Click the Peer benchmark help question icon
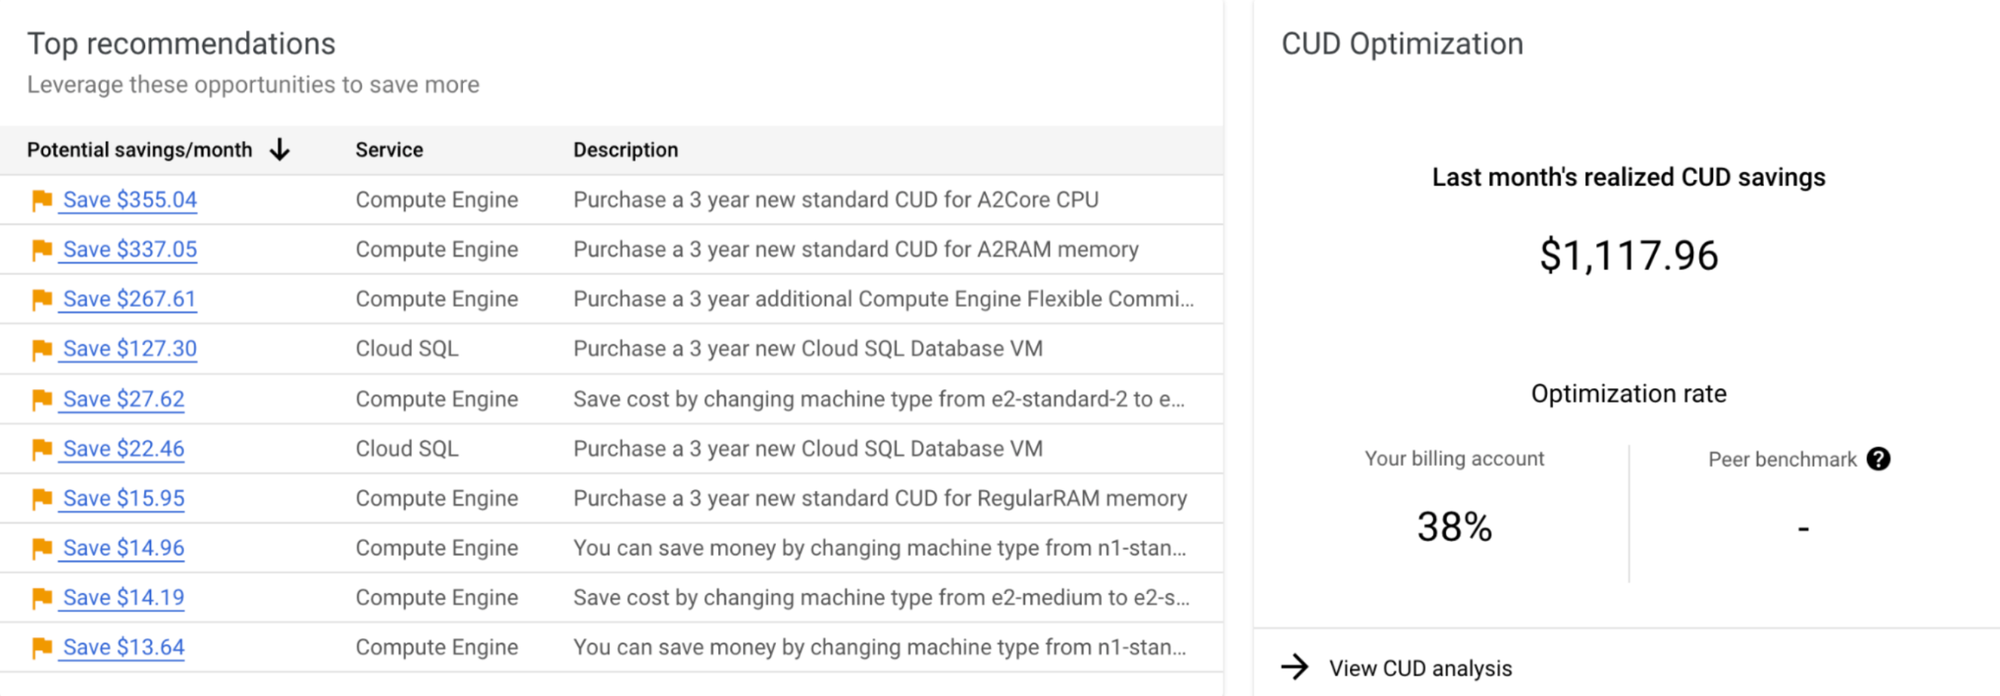This screenshot has height=696, width=2000. pyautogui.click(x=1878, y=459)
